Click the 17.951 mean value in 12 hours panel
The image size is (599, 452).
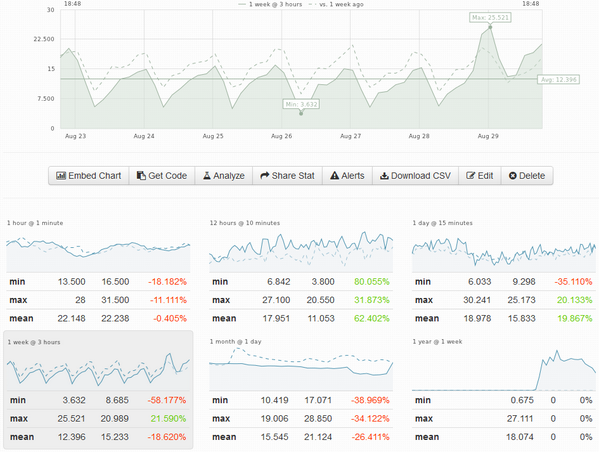coord(276,318)
